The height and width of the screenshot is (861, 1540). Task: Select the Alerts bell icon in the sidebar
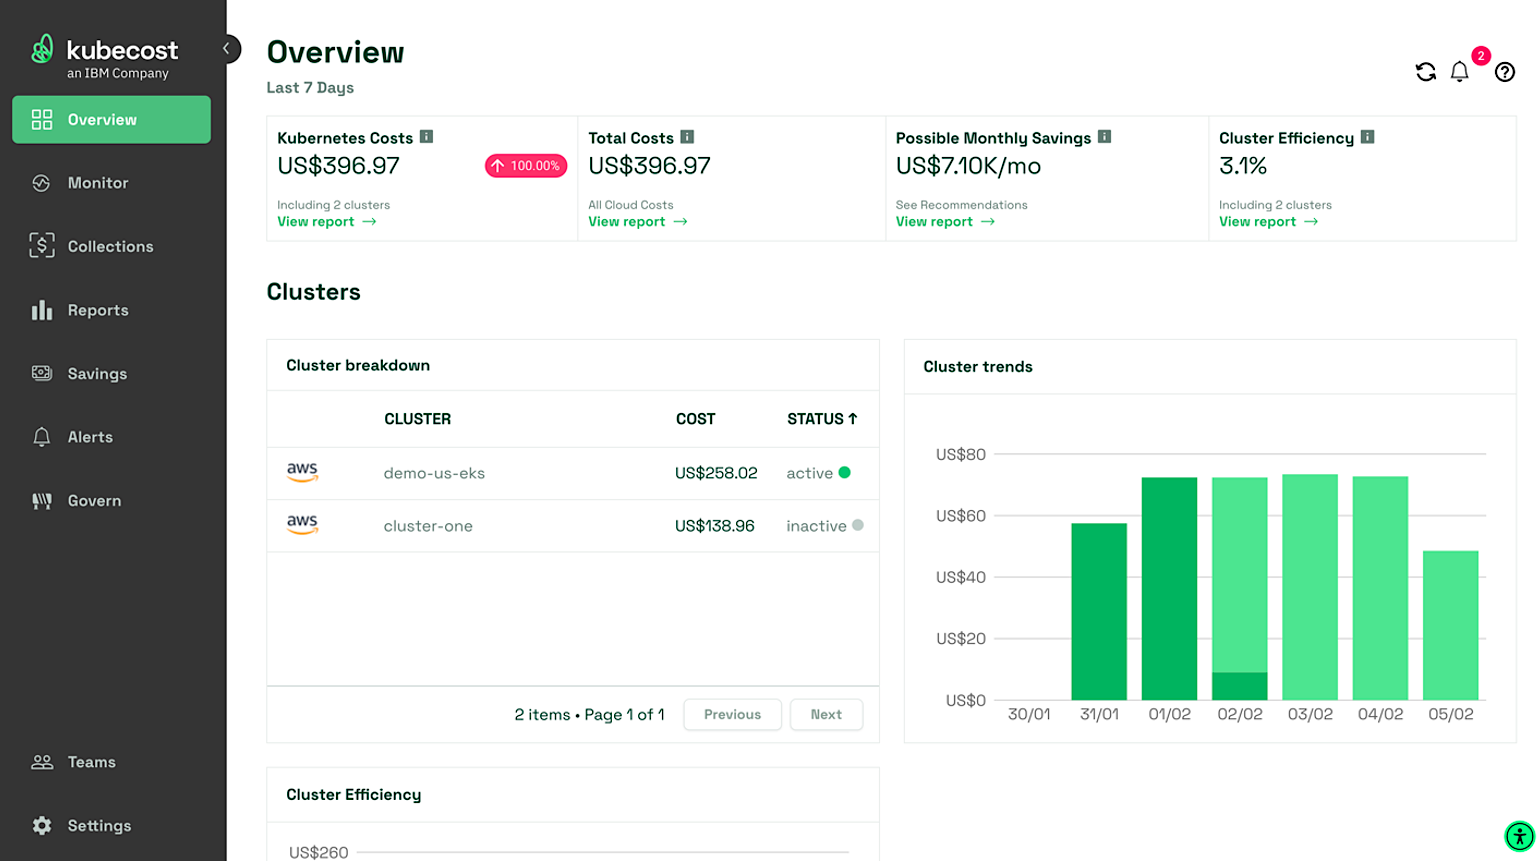(42, 437)
